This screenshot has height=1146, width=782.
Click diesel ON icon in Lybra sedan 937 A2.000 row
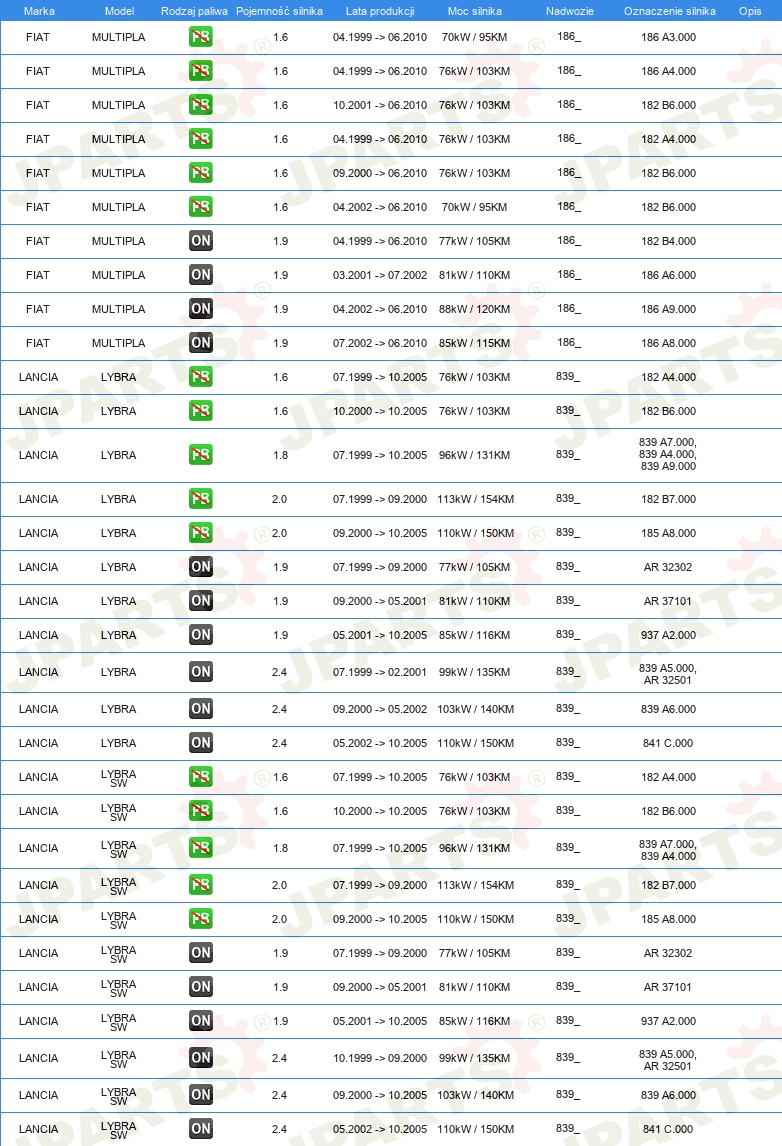pos(200,634)
